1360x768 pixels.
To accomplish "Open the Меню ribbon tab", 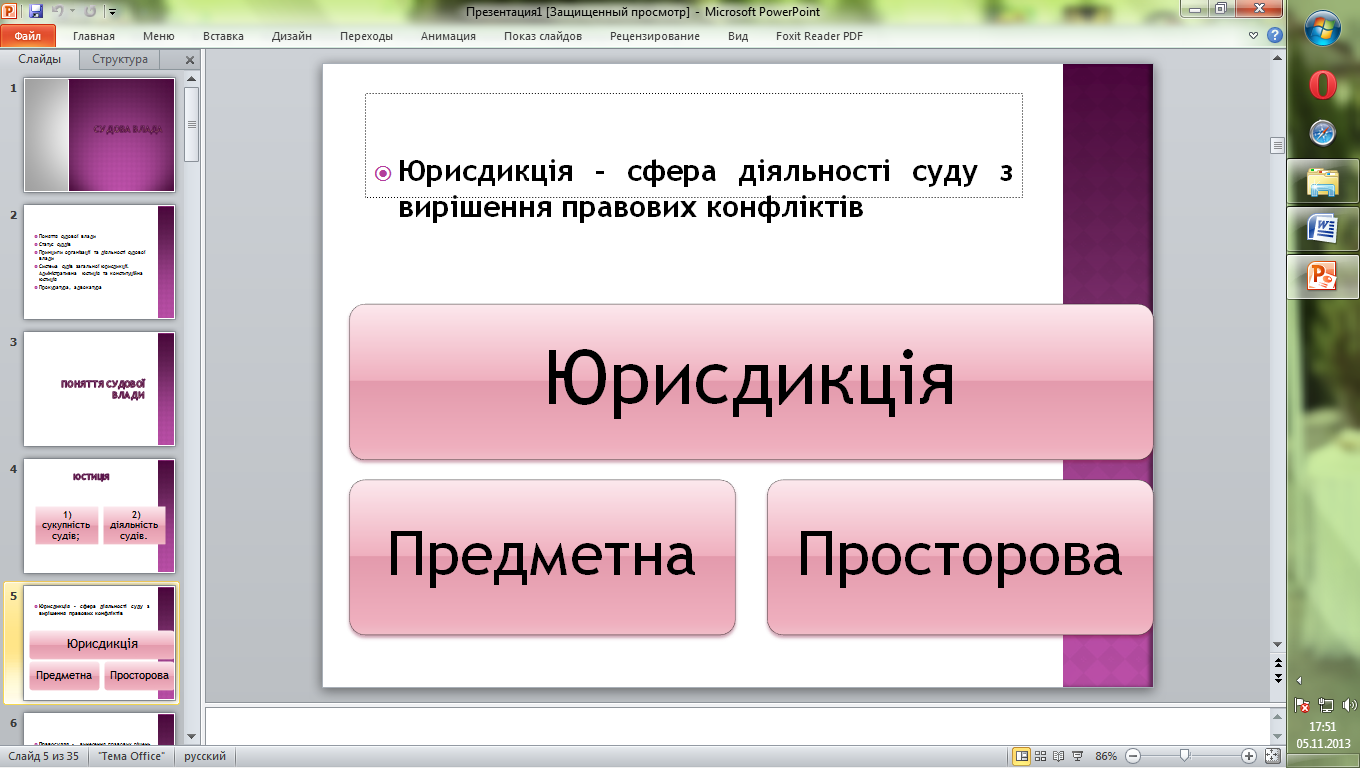I will pyautogui.click(x=159, y=36).
